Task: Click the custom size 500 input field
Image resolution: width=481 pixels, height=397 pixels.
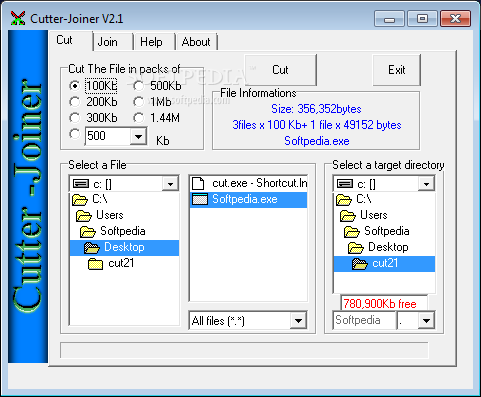Action: coord(108,136)
